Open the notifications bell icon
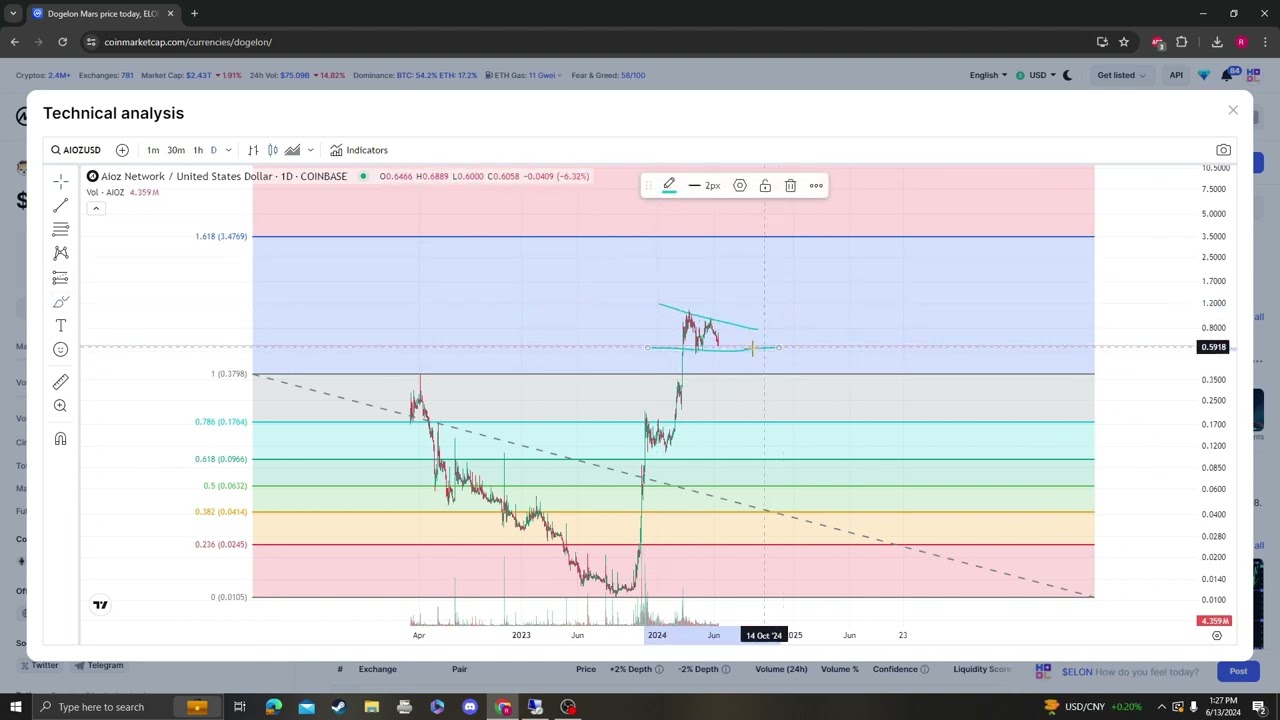This screenshot has height=720, width=1280. pyautogui.click(x=1228, y=75)
